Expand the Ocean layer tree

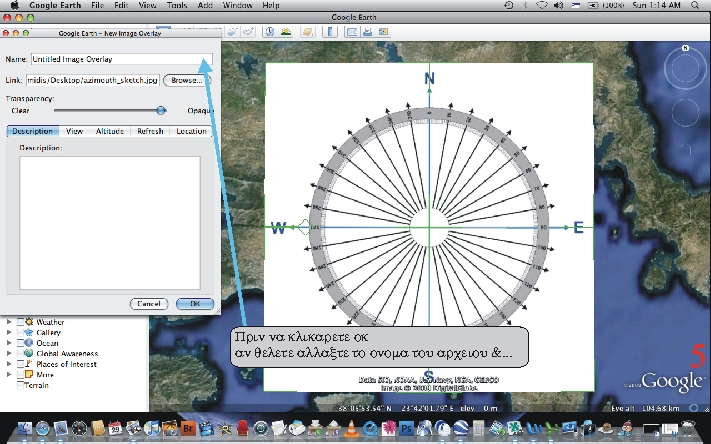pos(9,343)
